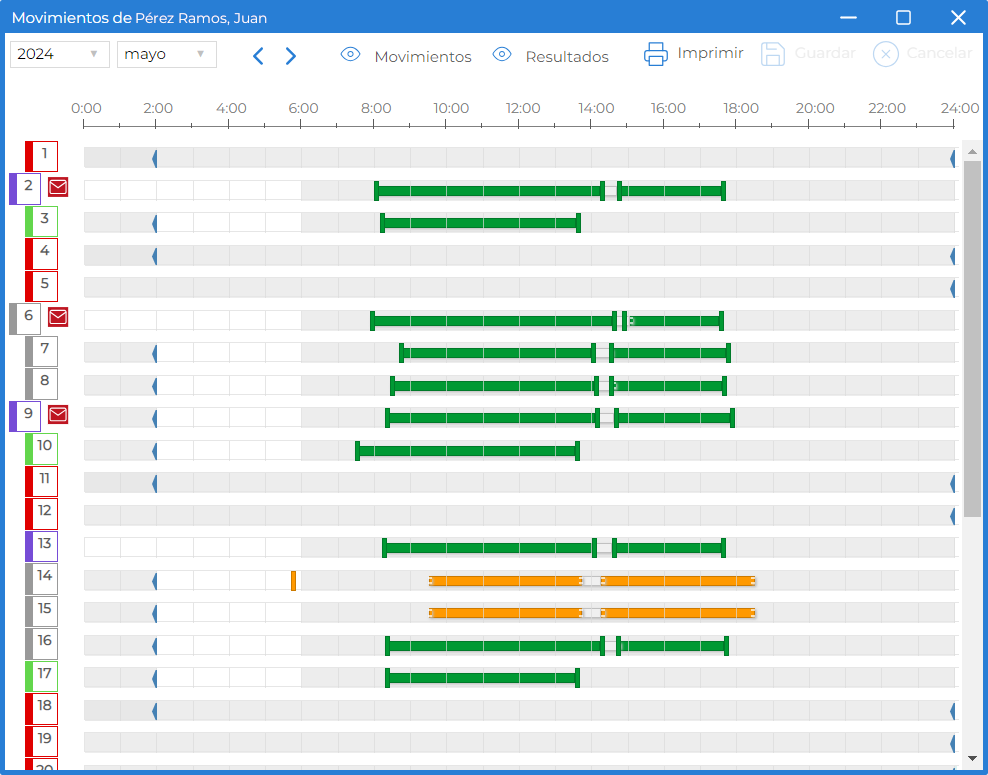The image size is (988, 775).
Task: Click day 3 green morning shift bar
Action: coord(480,223)
